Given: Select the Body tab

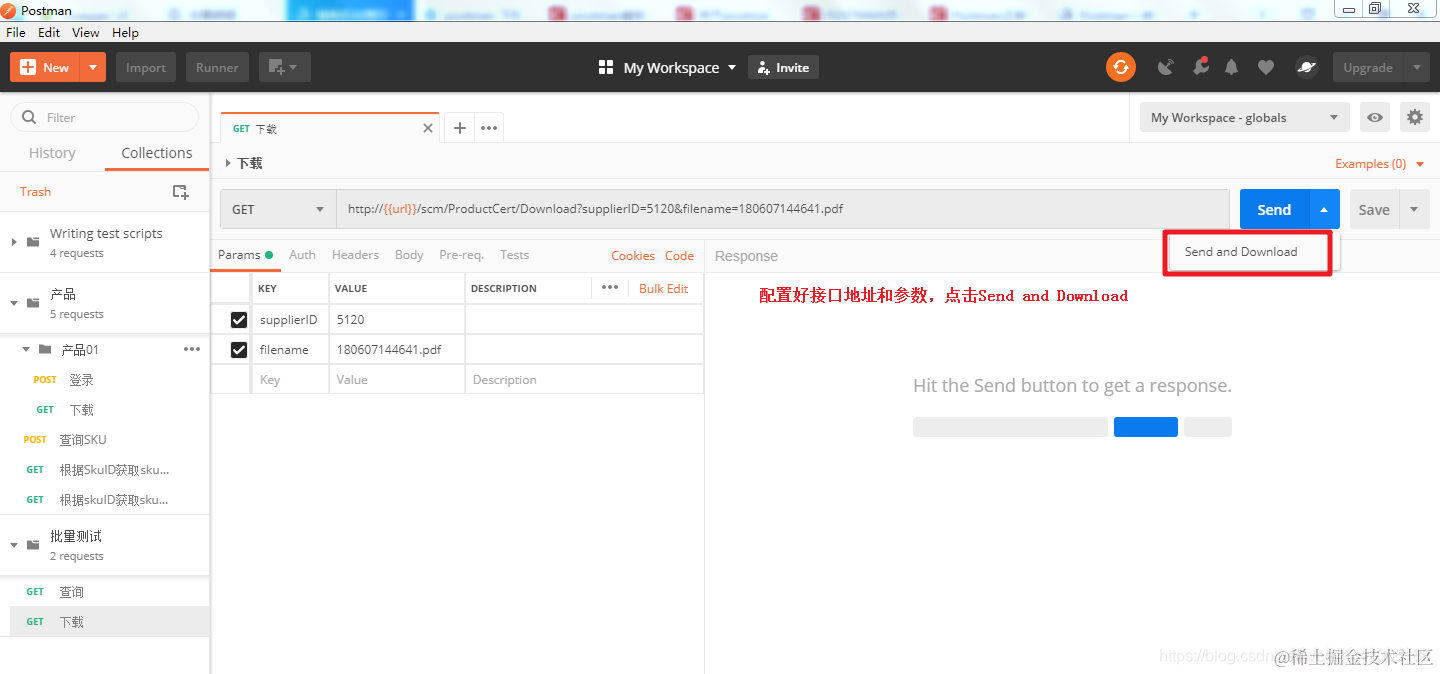Looking at the screenshot, I should 409,255.
